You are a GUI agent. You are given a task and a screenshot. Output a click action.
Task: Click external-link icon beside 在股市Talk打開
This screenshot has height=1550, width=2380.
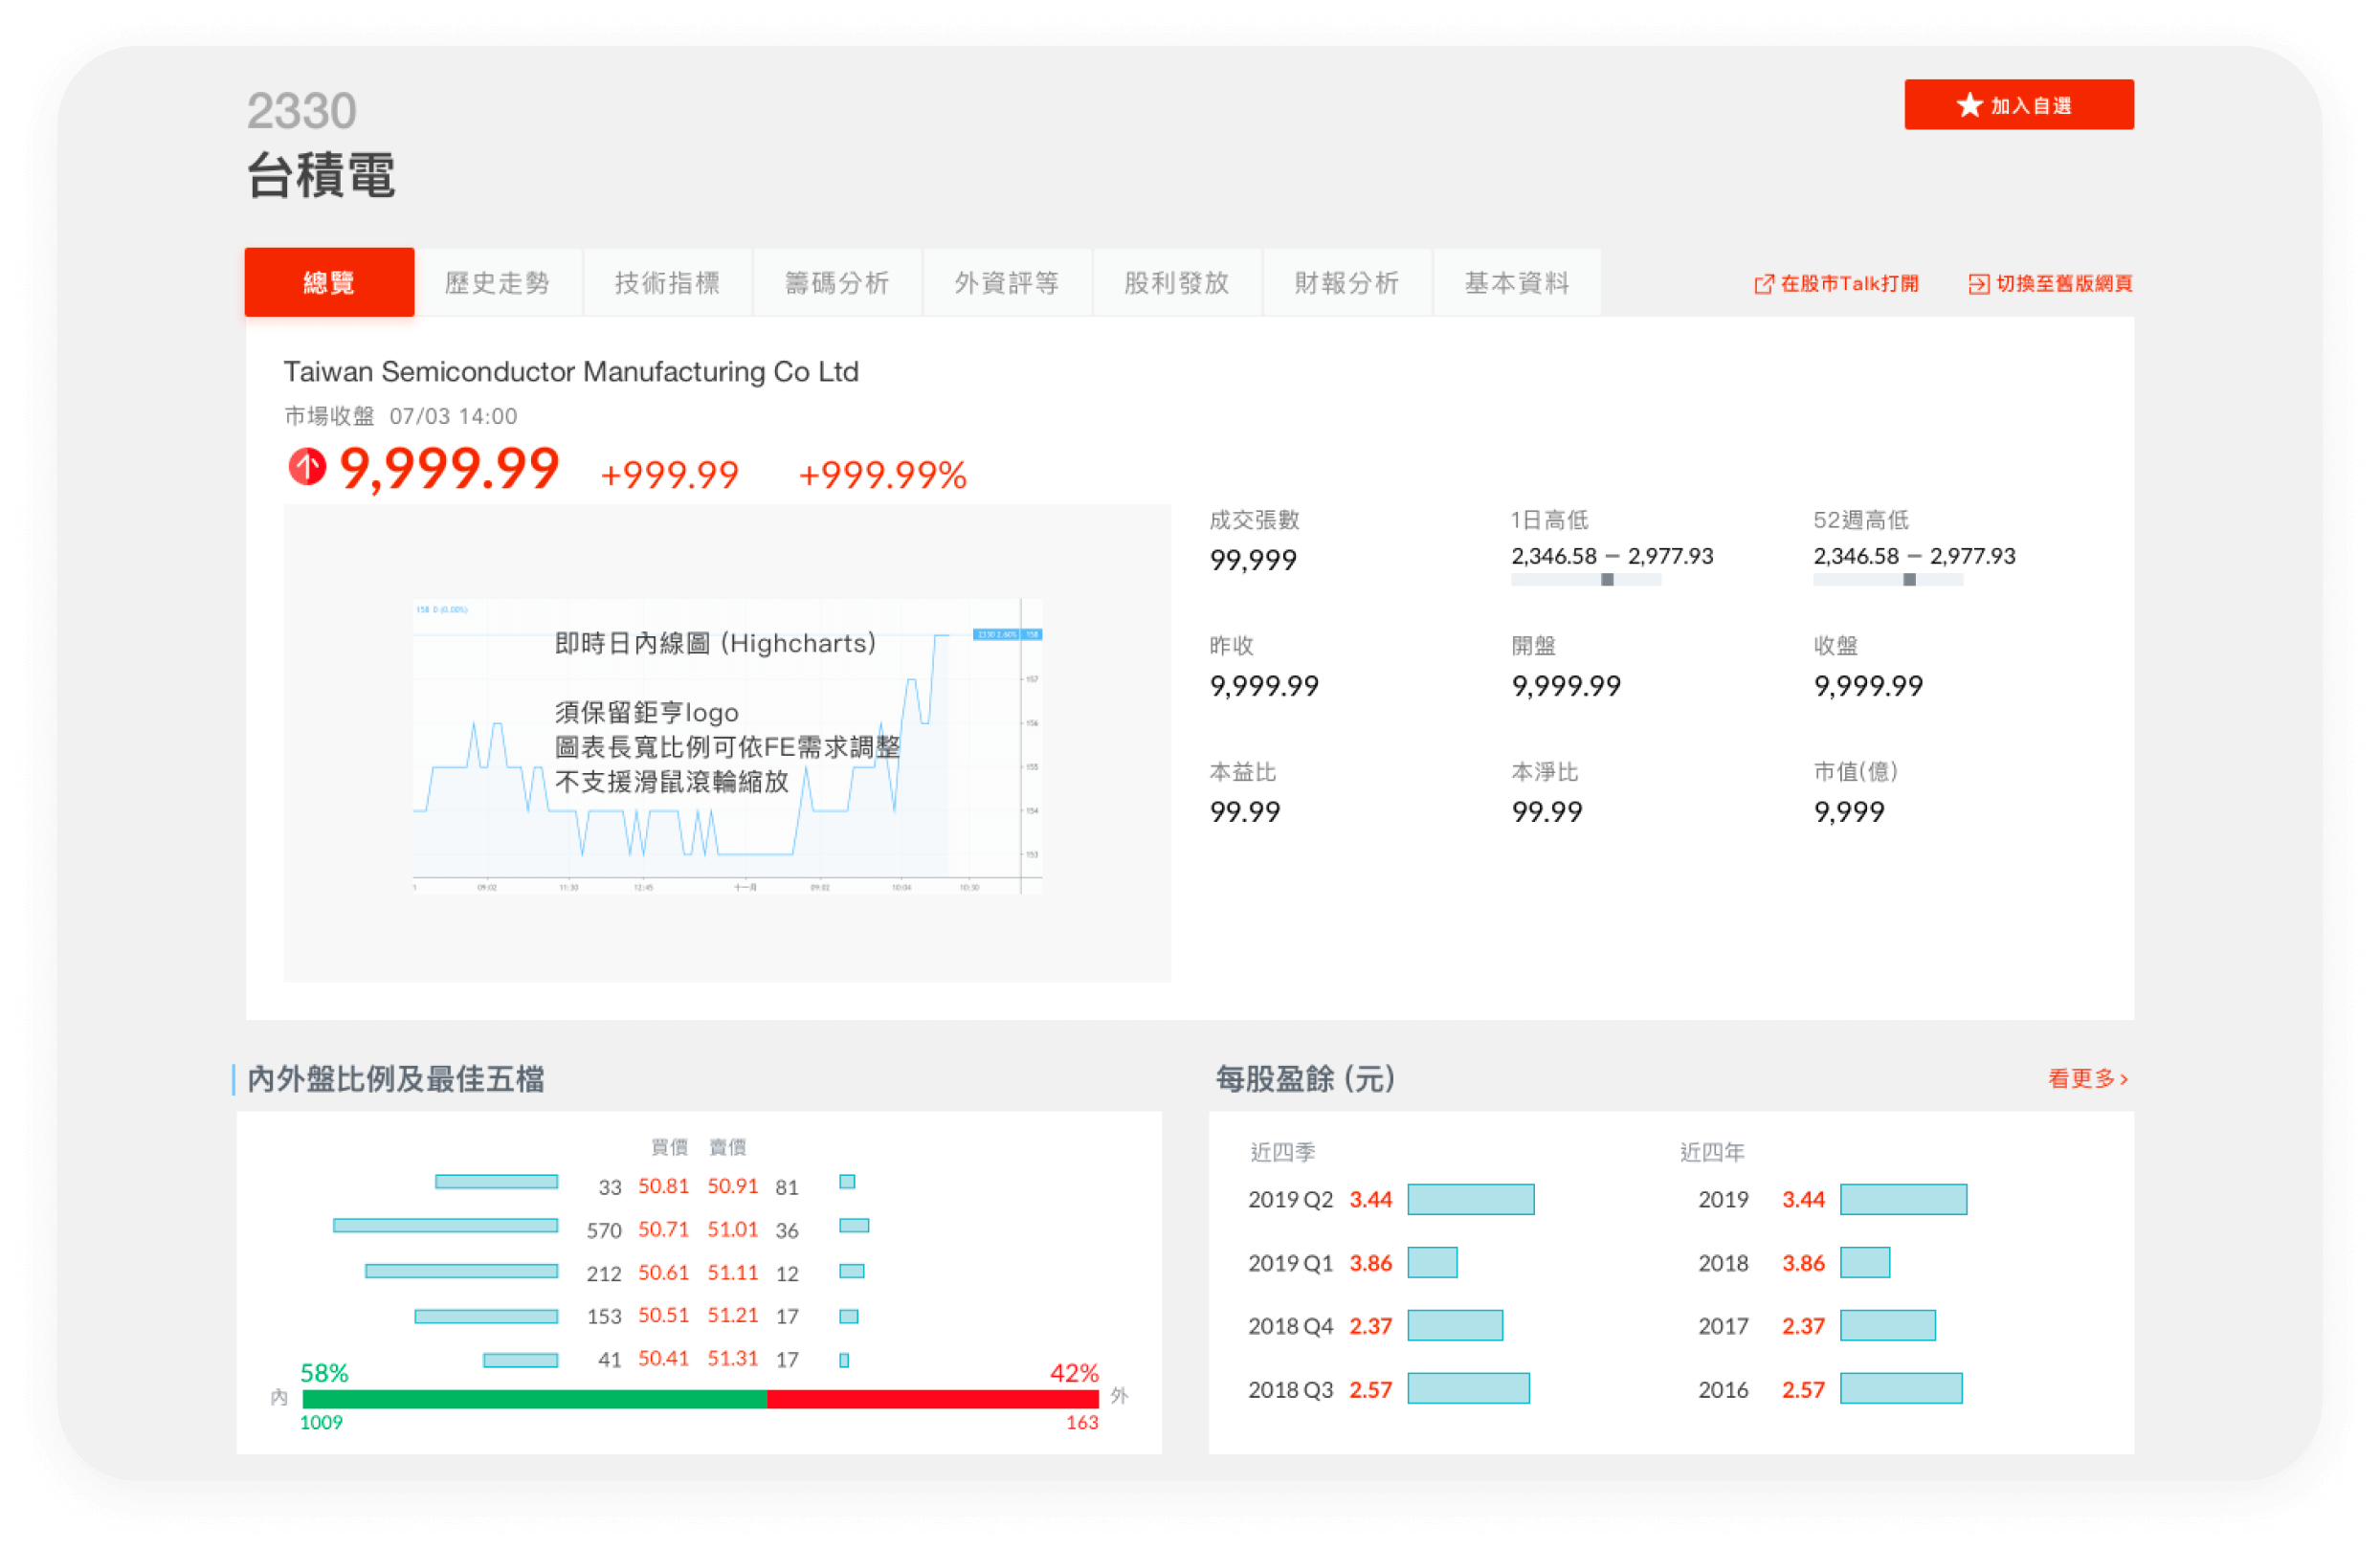1764,284
